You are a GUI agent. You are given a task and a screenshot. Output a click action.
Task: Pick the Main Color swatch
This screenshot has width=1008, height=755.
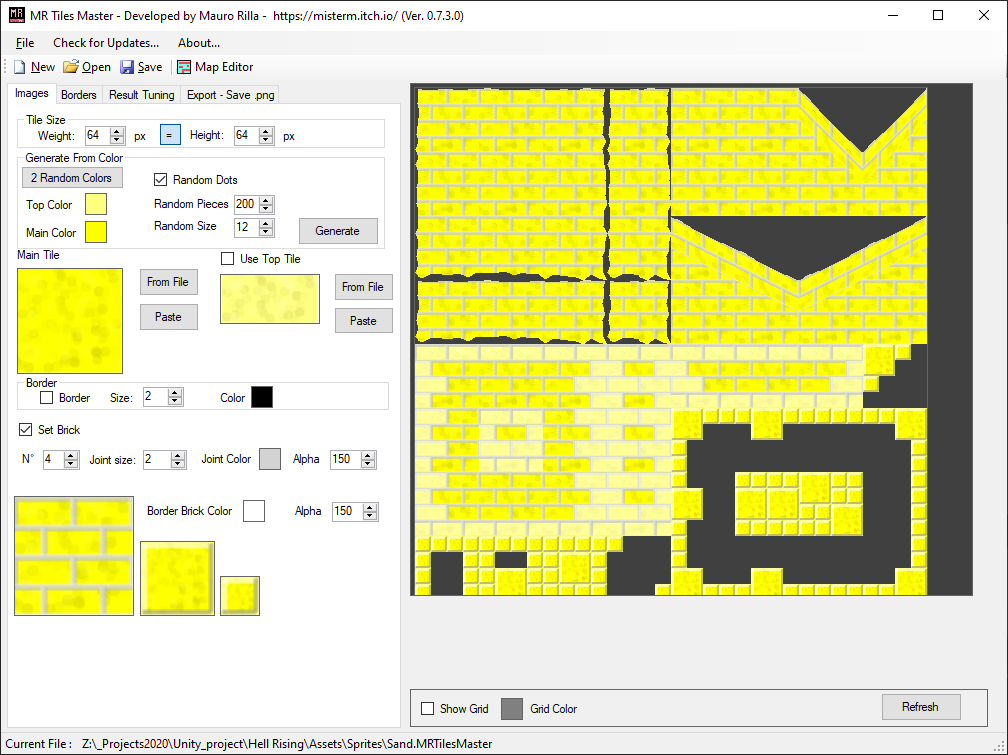96,232
